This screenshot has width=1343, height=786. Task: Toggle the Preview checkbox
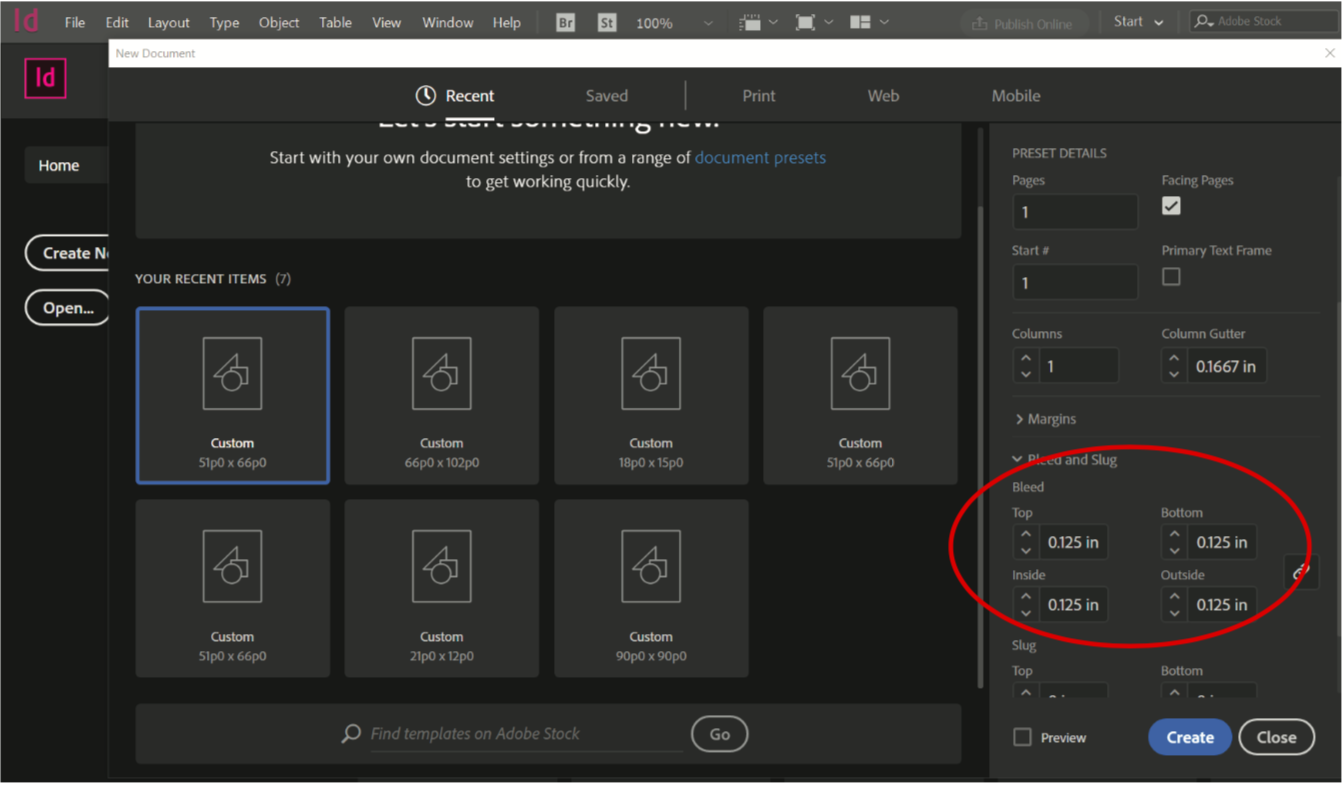pyautogui.click(x=1022, y=738)
